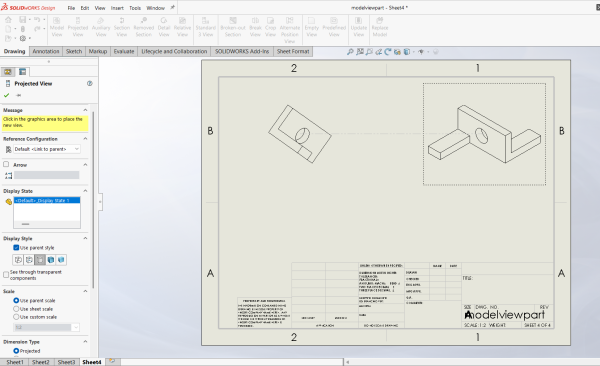Click the Standard 3 View tool

pyautogui.click(x=205, y=27)
